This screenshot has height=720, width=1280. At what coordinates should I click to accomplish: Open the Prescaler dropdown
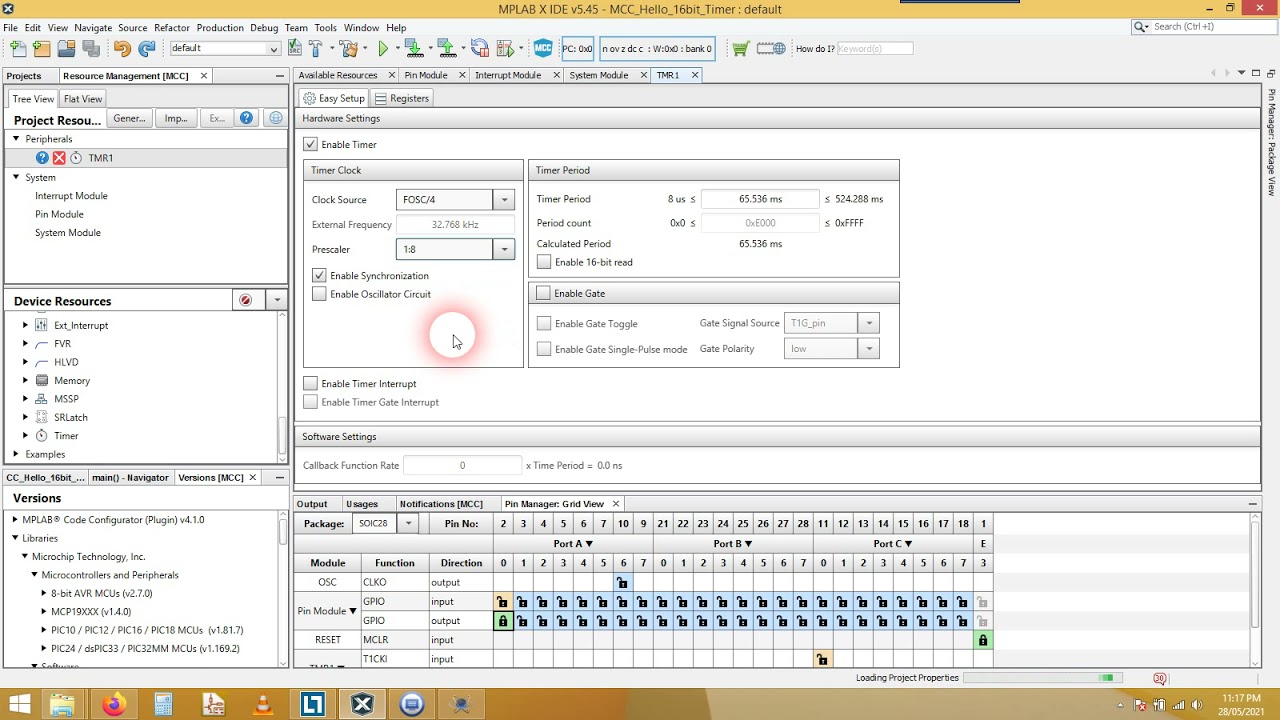pyautogui.click(x=505, y=249)
